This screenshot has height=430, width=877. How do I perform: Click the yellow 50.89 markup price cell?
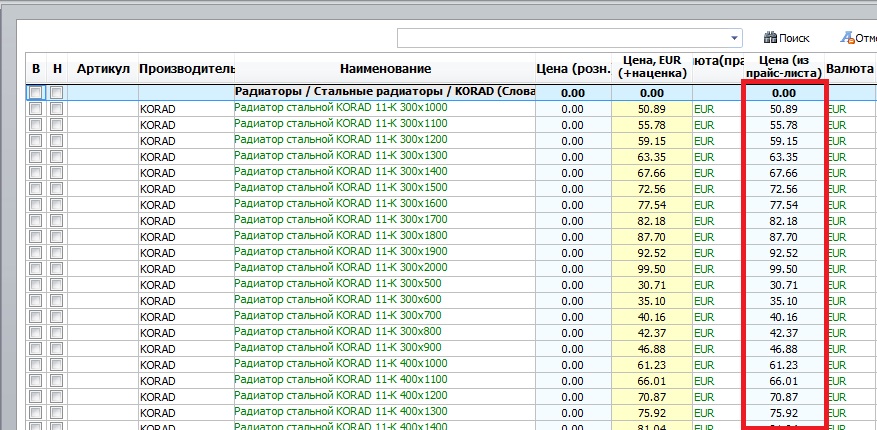pos(652,109)
